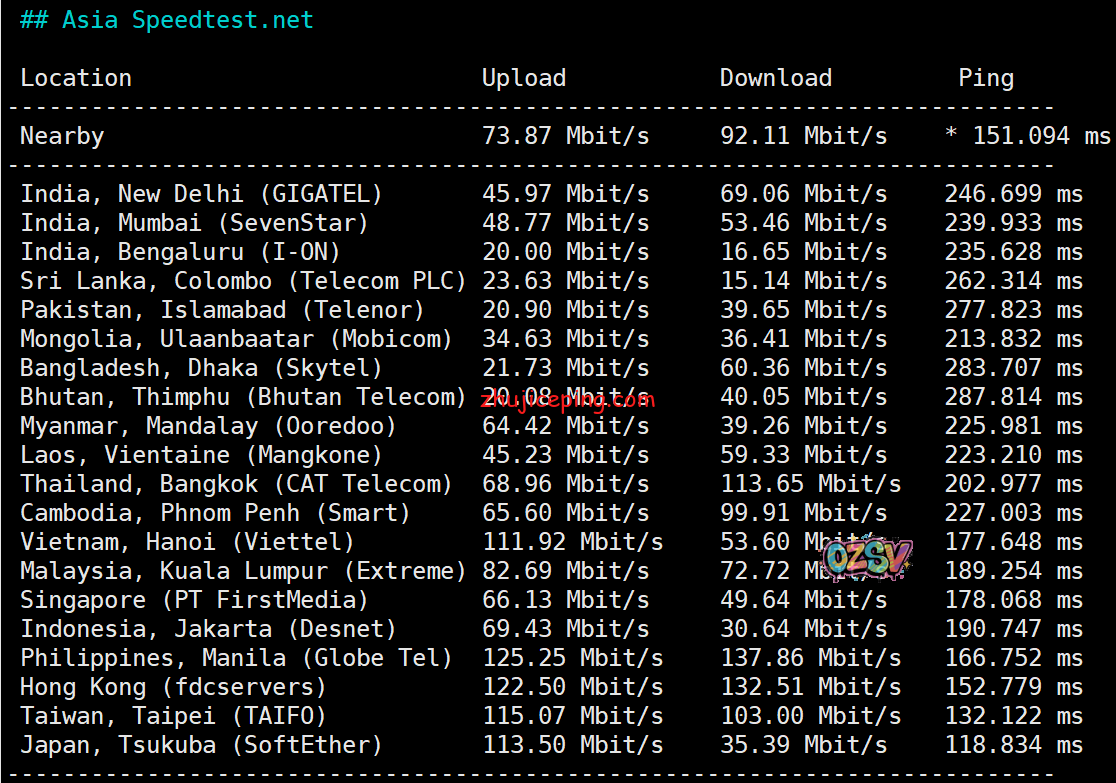This screenshot has width=1116, height=783.
Task: Select Sri Lanka, Colombo (Telecom PLC) entry
Action: point(243,281)
